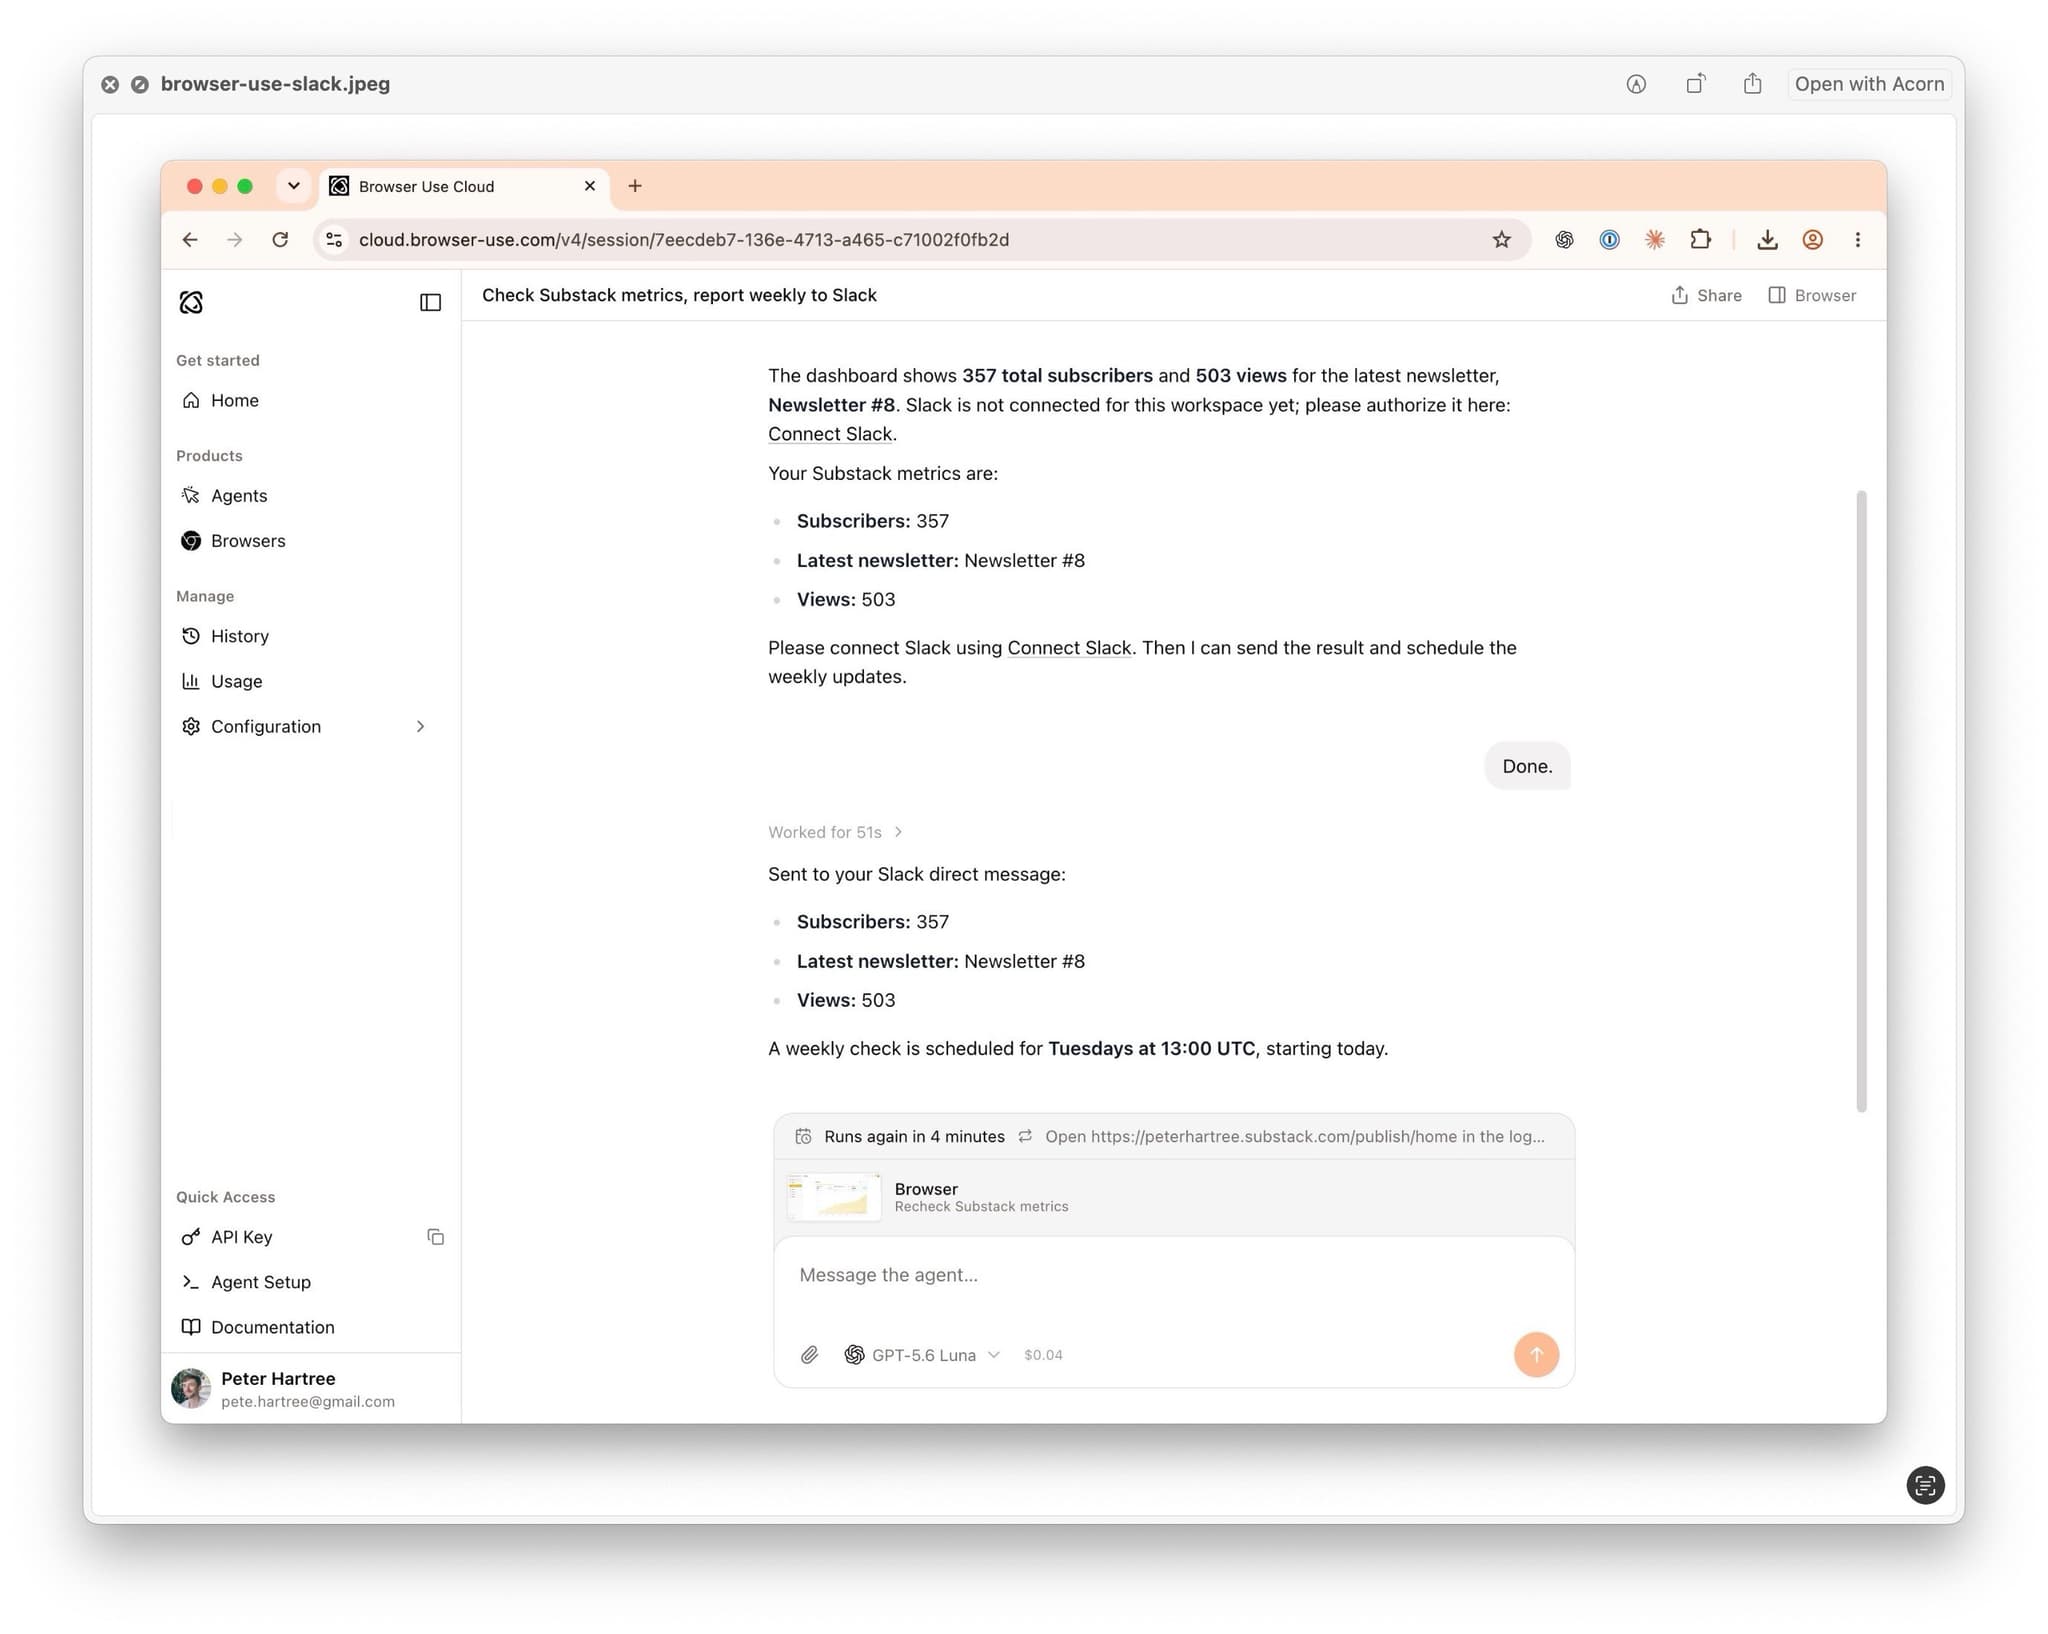Open the Configuration menu item
Viewport: 2048px width, 1634px height.
point(266,726)
